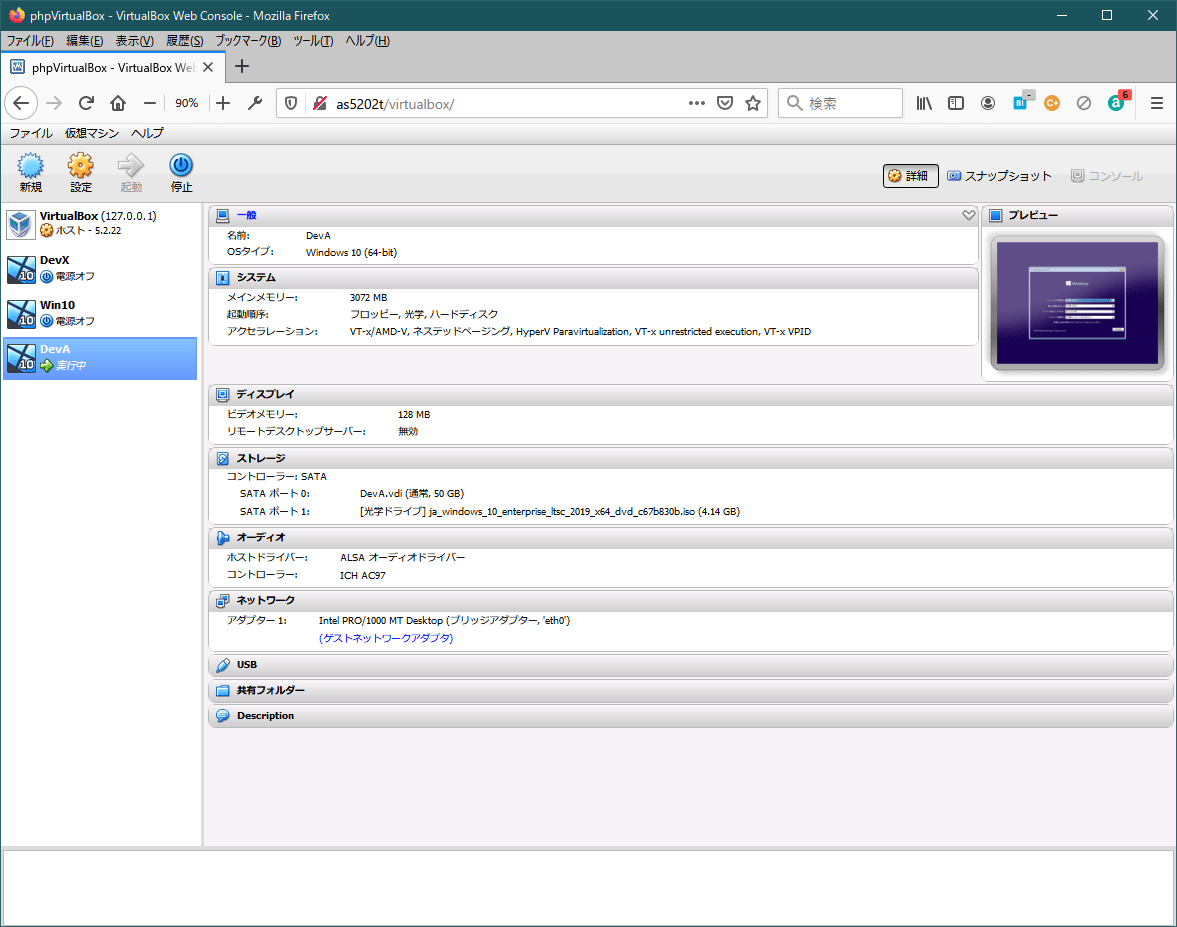Click the システム section header
Viewport: 1177px width, 927px height.
point(593,278)
